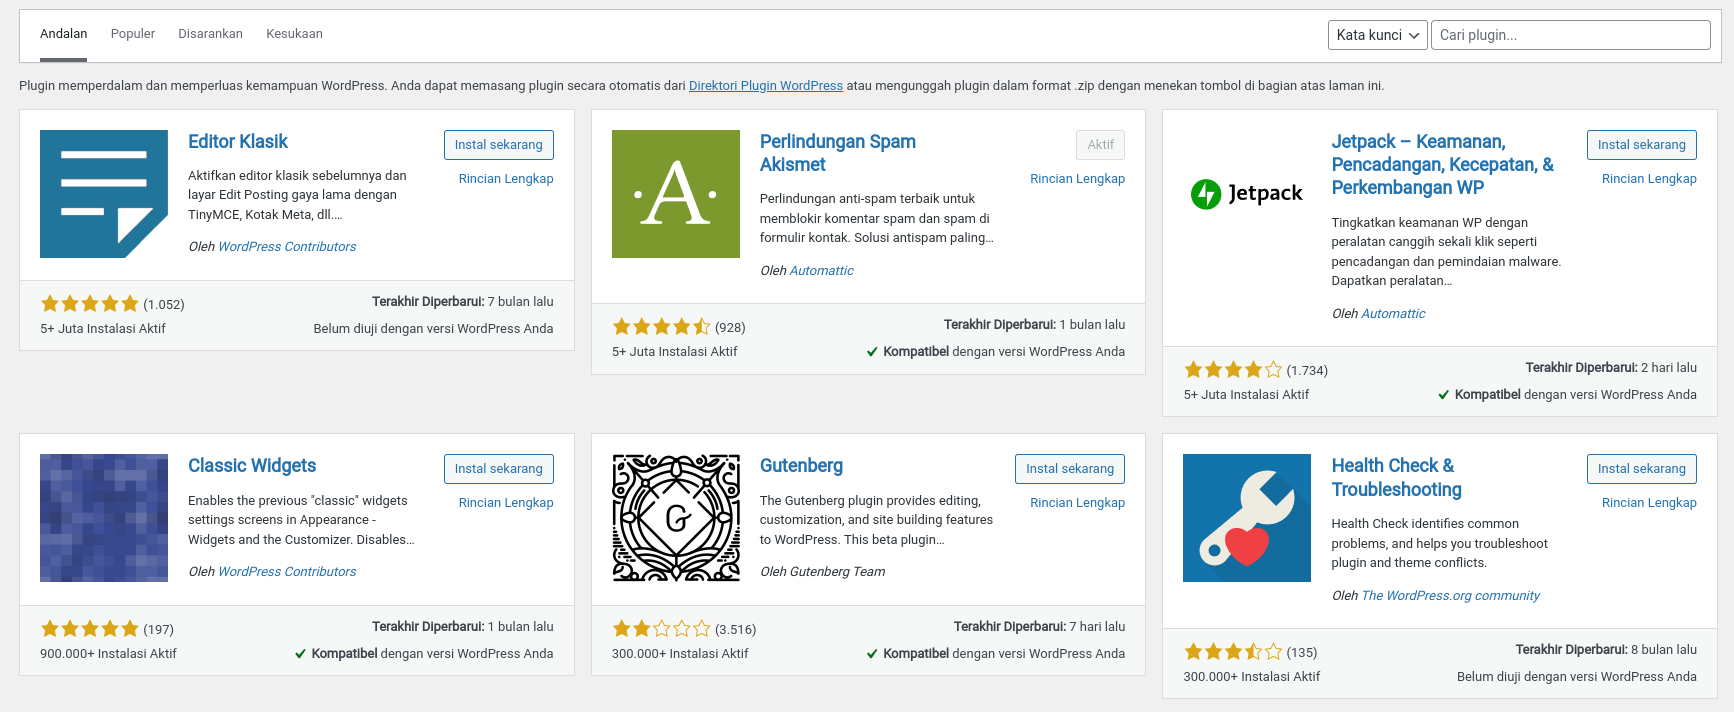The height and width of the screenshot is (712, 1734).
Task: Open WordPress Contributors author under Classic Widgets
Action: tap(287, 572)
